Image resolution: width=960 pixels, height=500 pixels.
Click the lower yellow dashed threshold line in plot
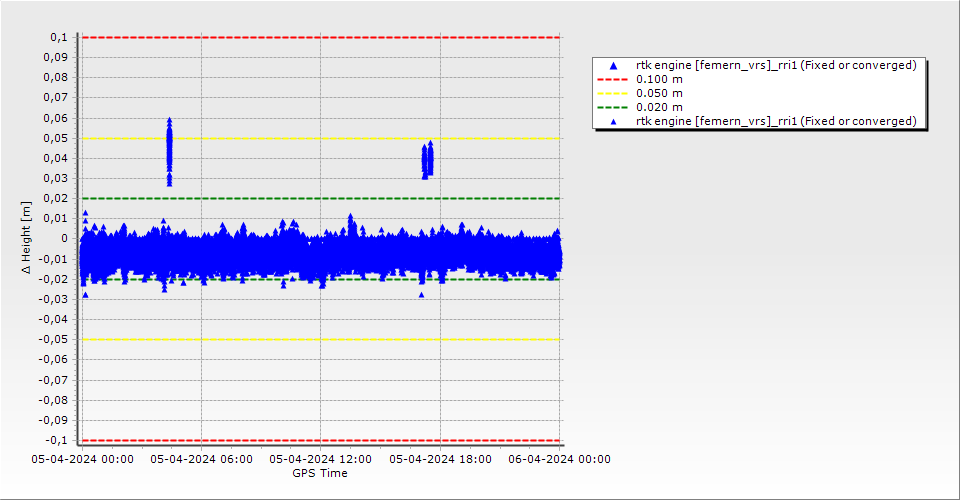(x=320, y=339)
